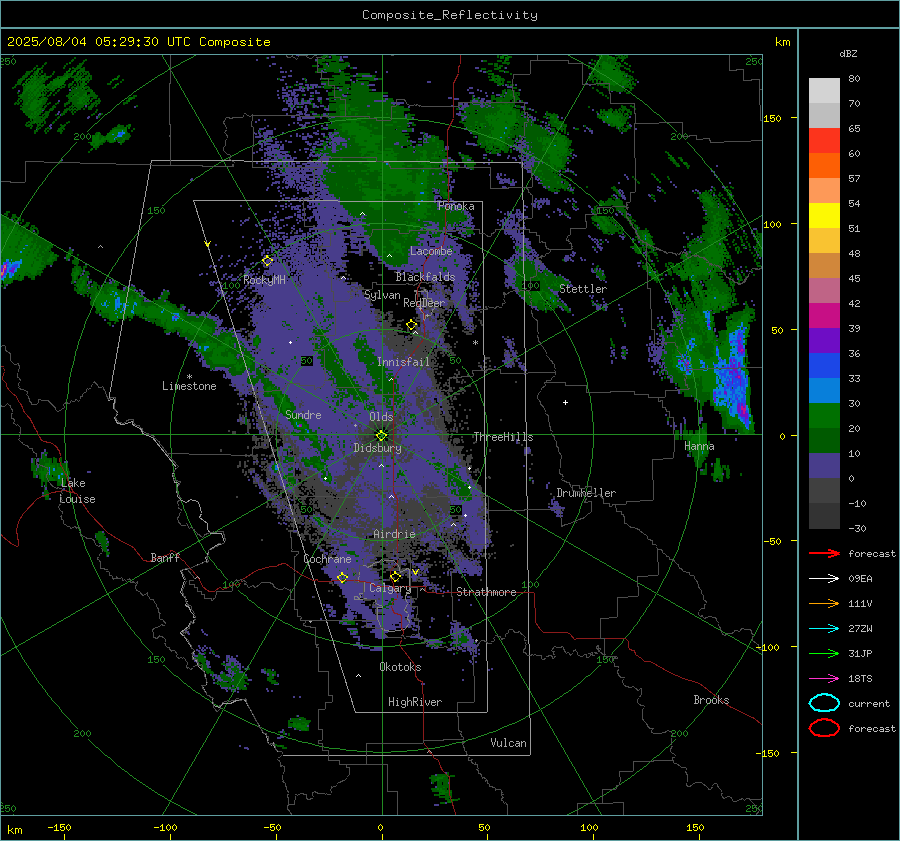Screen dimensions: 900x841
Task: Select the yellow diamond marker above Calgary
Action: coord(395,576)
